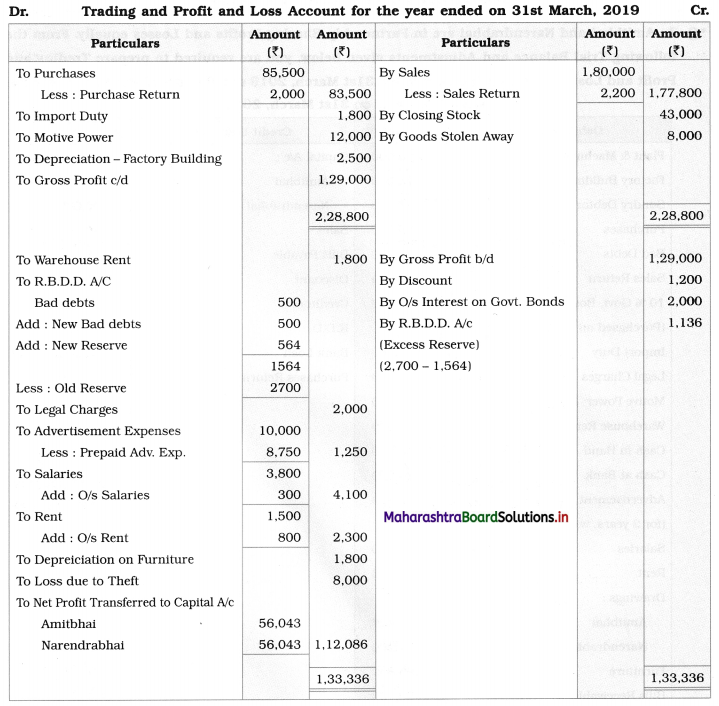Click 'By R.B.D.D. A/c' credit entry
Screen dimensions: 719x706
[x=426, y=324]
